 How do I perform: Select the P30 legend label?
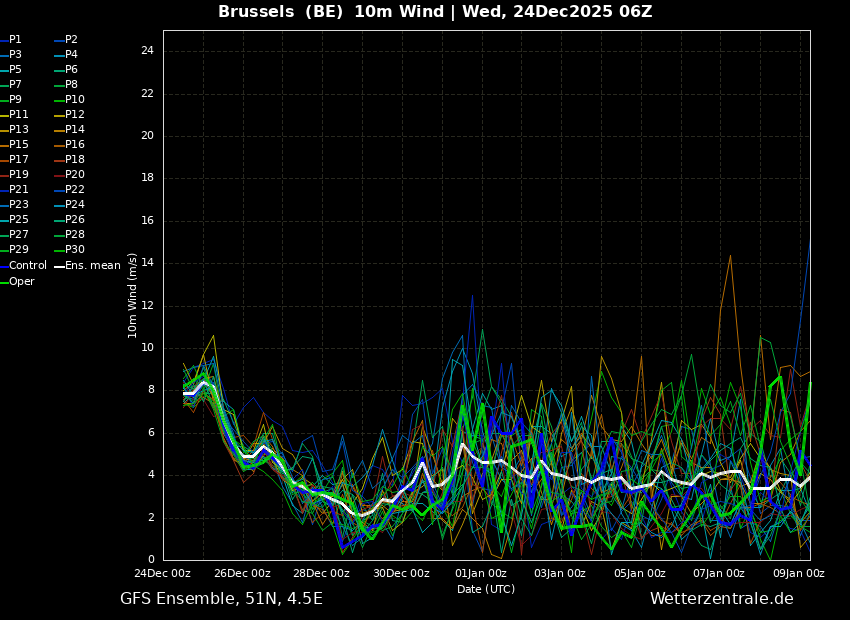pyautogui.click(x=75, y=249)
